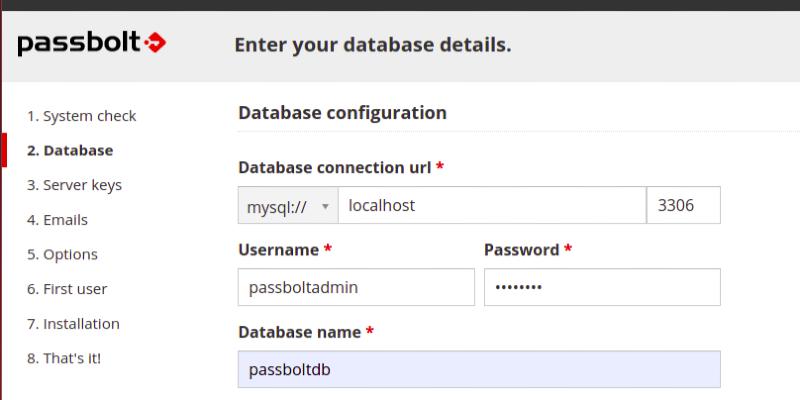
Task: Navigate to the Options step
Action: [62, 254]
